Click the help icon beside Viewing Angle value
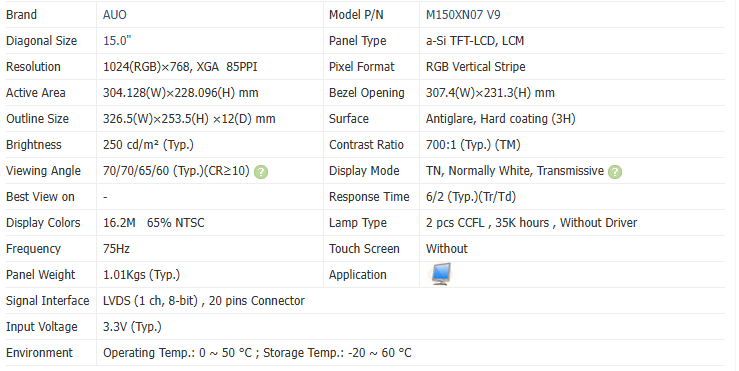739x371 pixels. click(261, 172)
